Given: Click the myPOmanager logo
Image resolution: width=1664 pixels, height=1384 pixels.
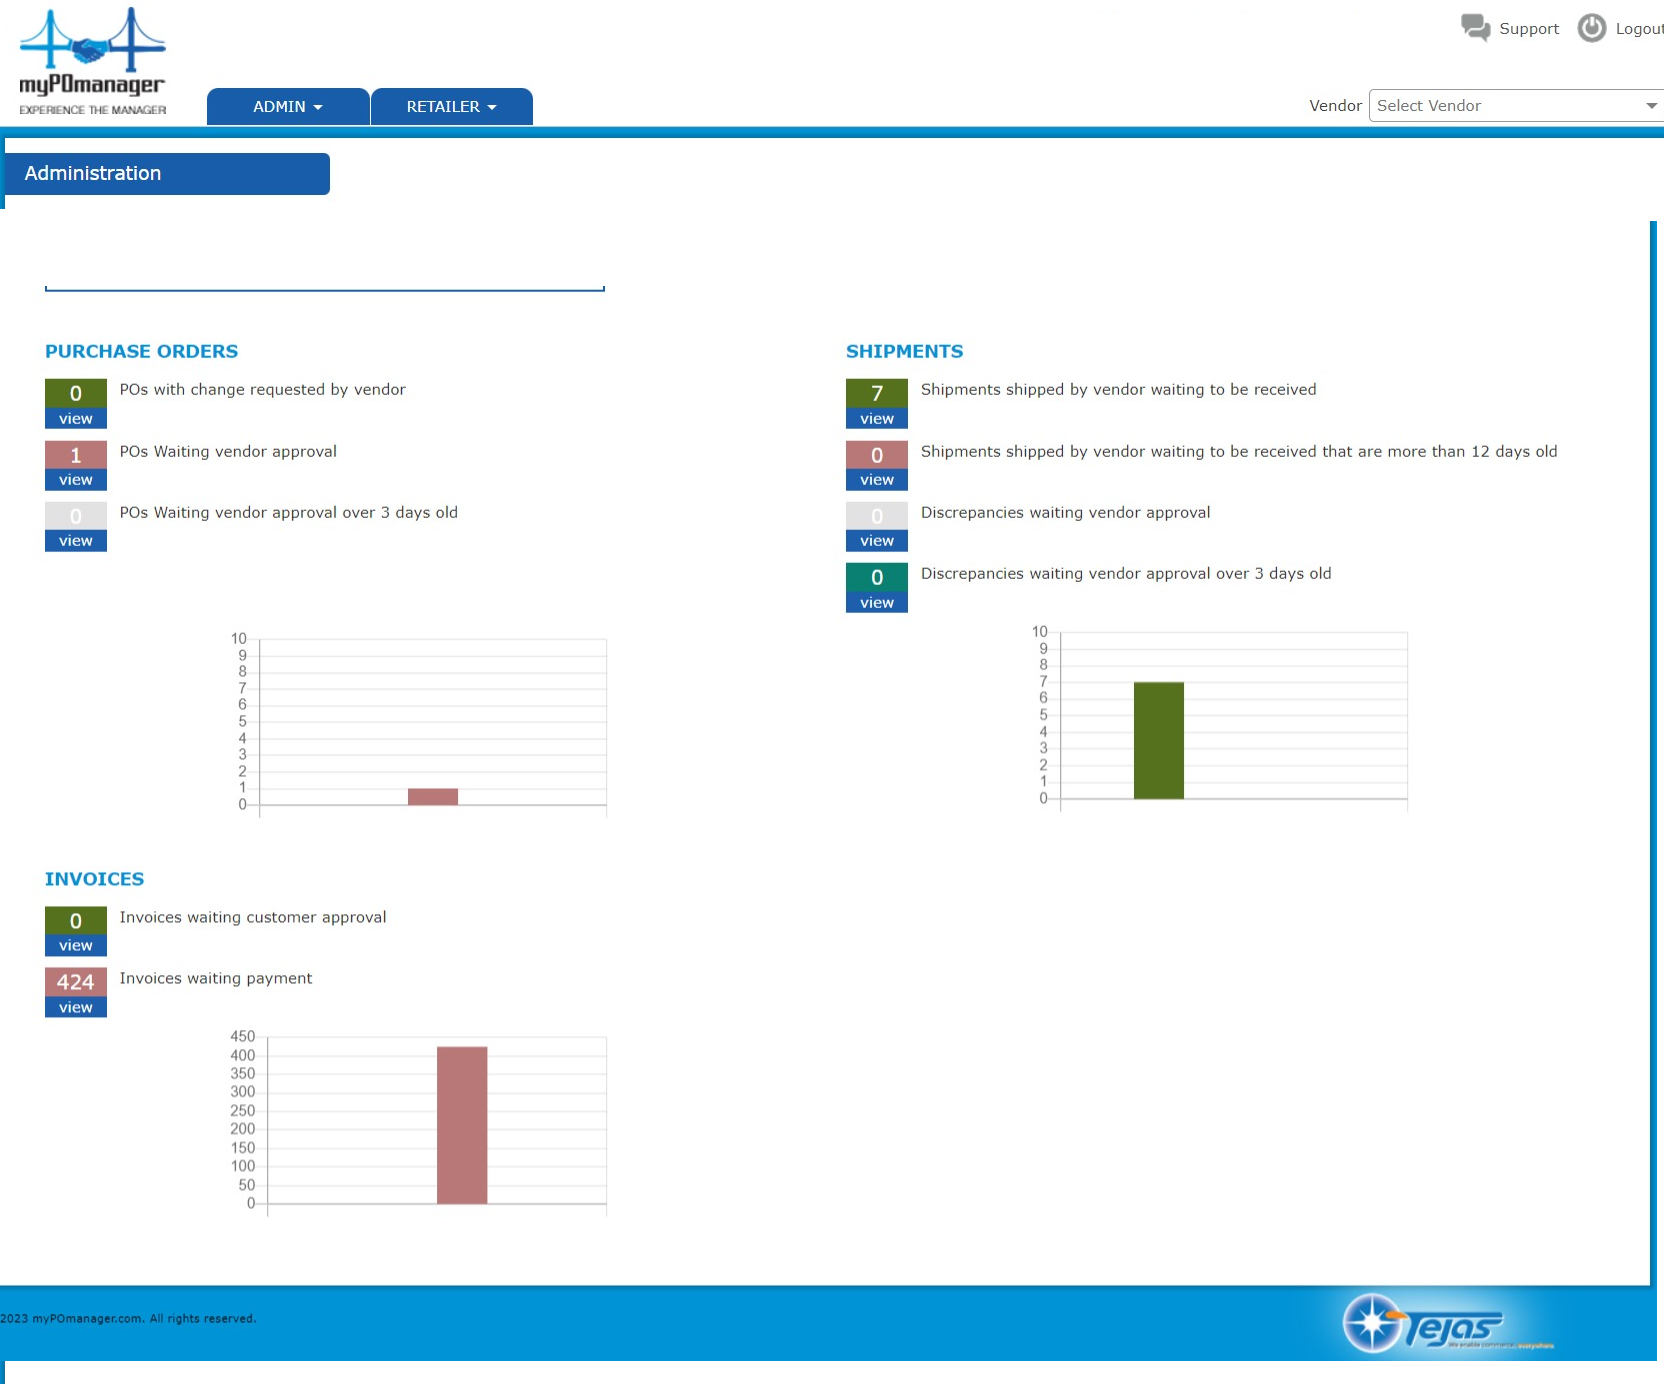Looking at the screenshot, I should pyautogui.click(x=92, y=55).
